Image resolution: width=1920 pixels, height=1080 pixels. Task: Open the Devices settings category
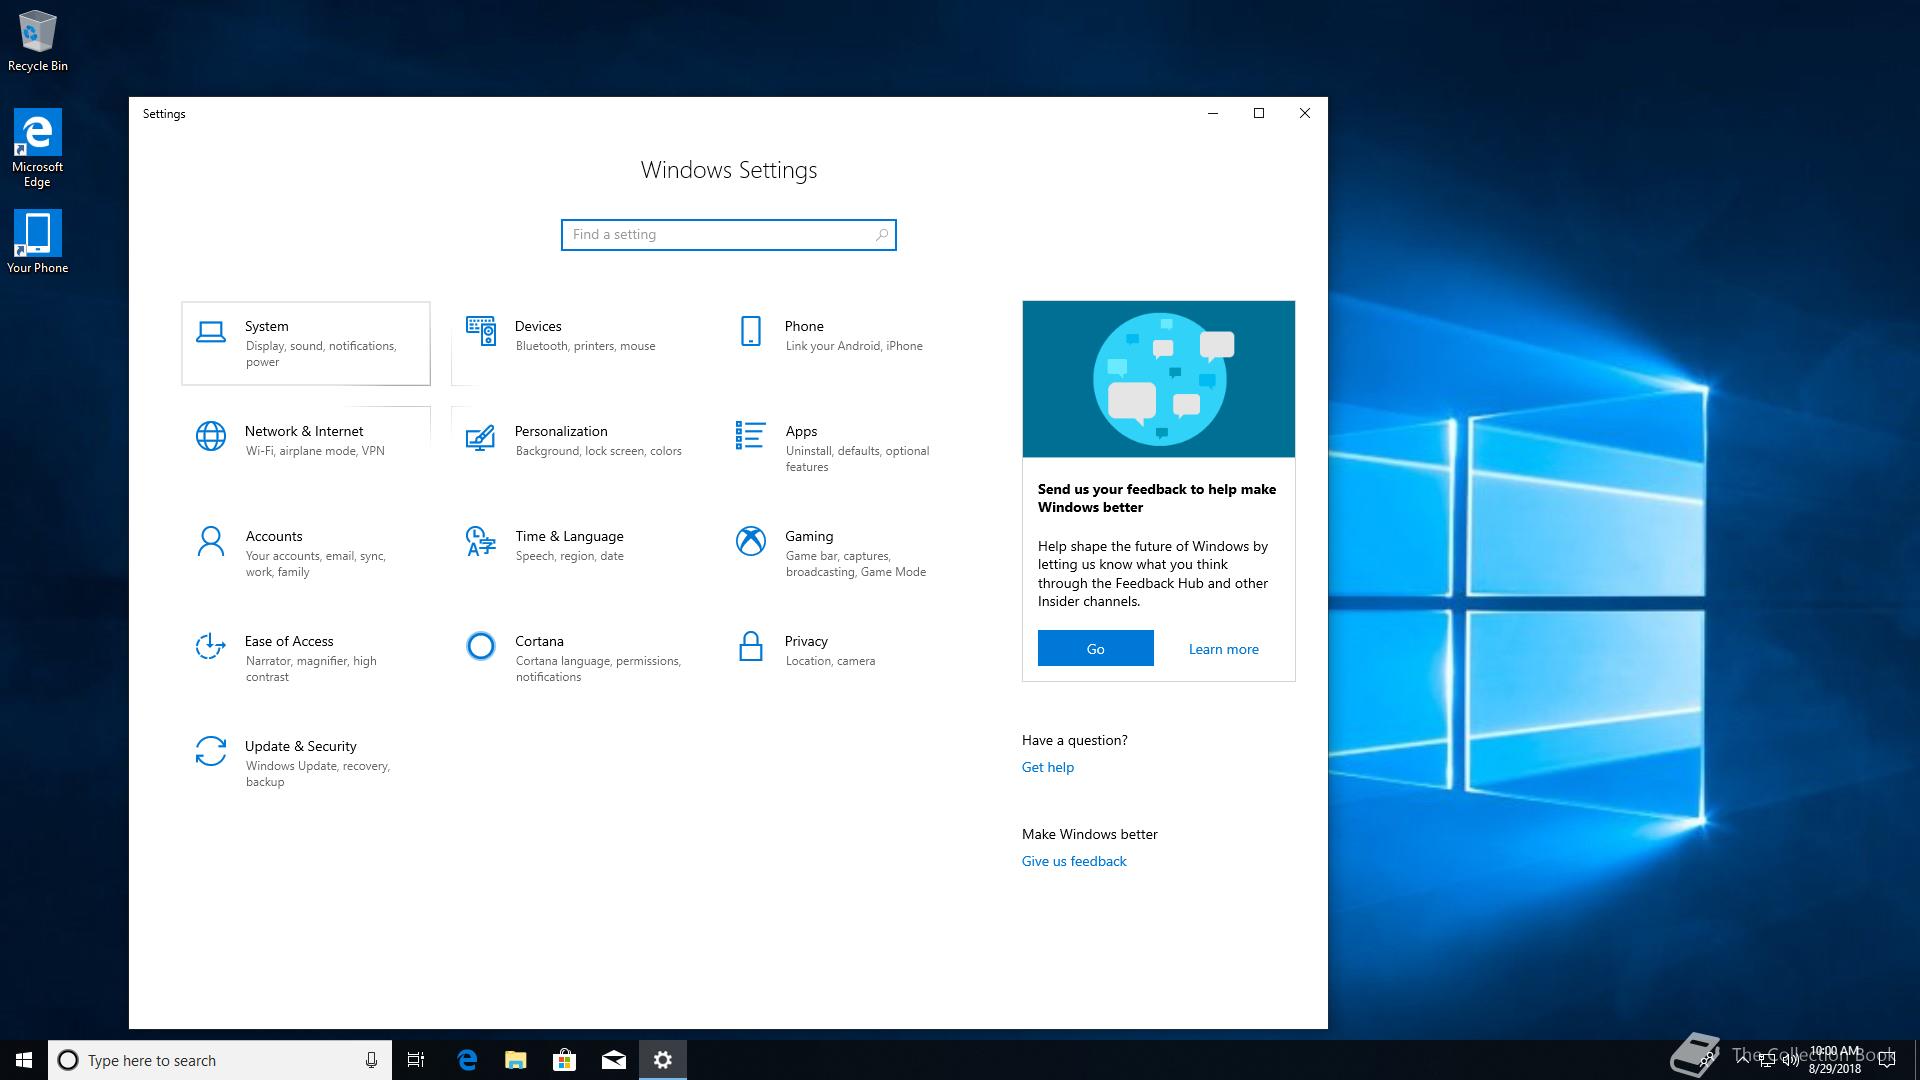click(x=575, y=343)
